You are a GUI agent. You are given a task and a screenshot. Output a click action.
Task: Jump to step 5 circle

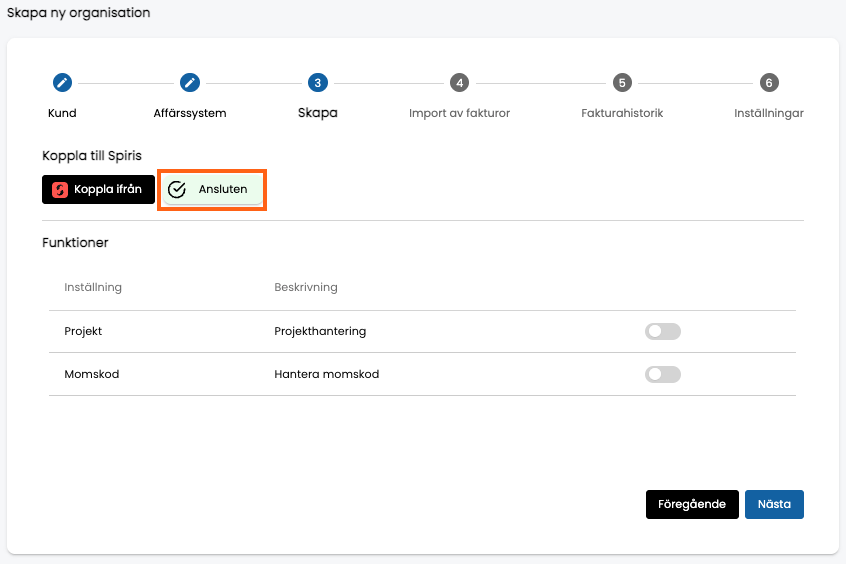tap(622, 83)
